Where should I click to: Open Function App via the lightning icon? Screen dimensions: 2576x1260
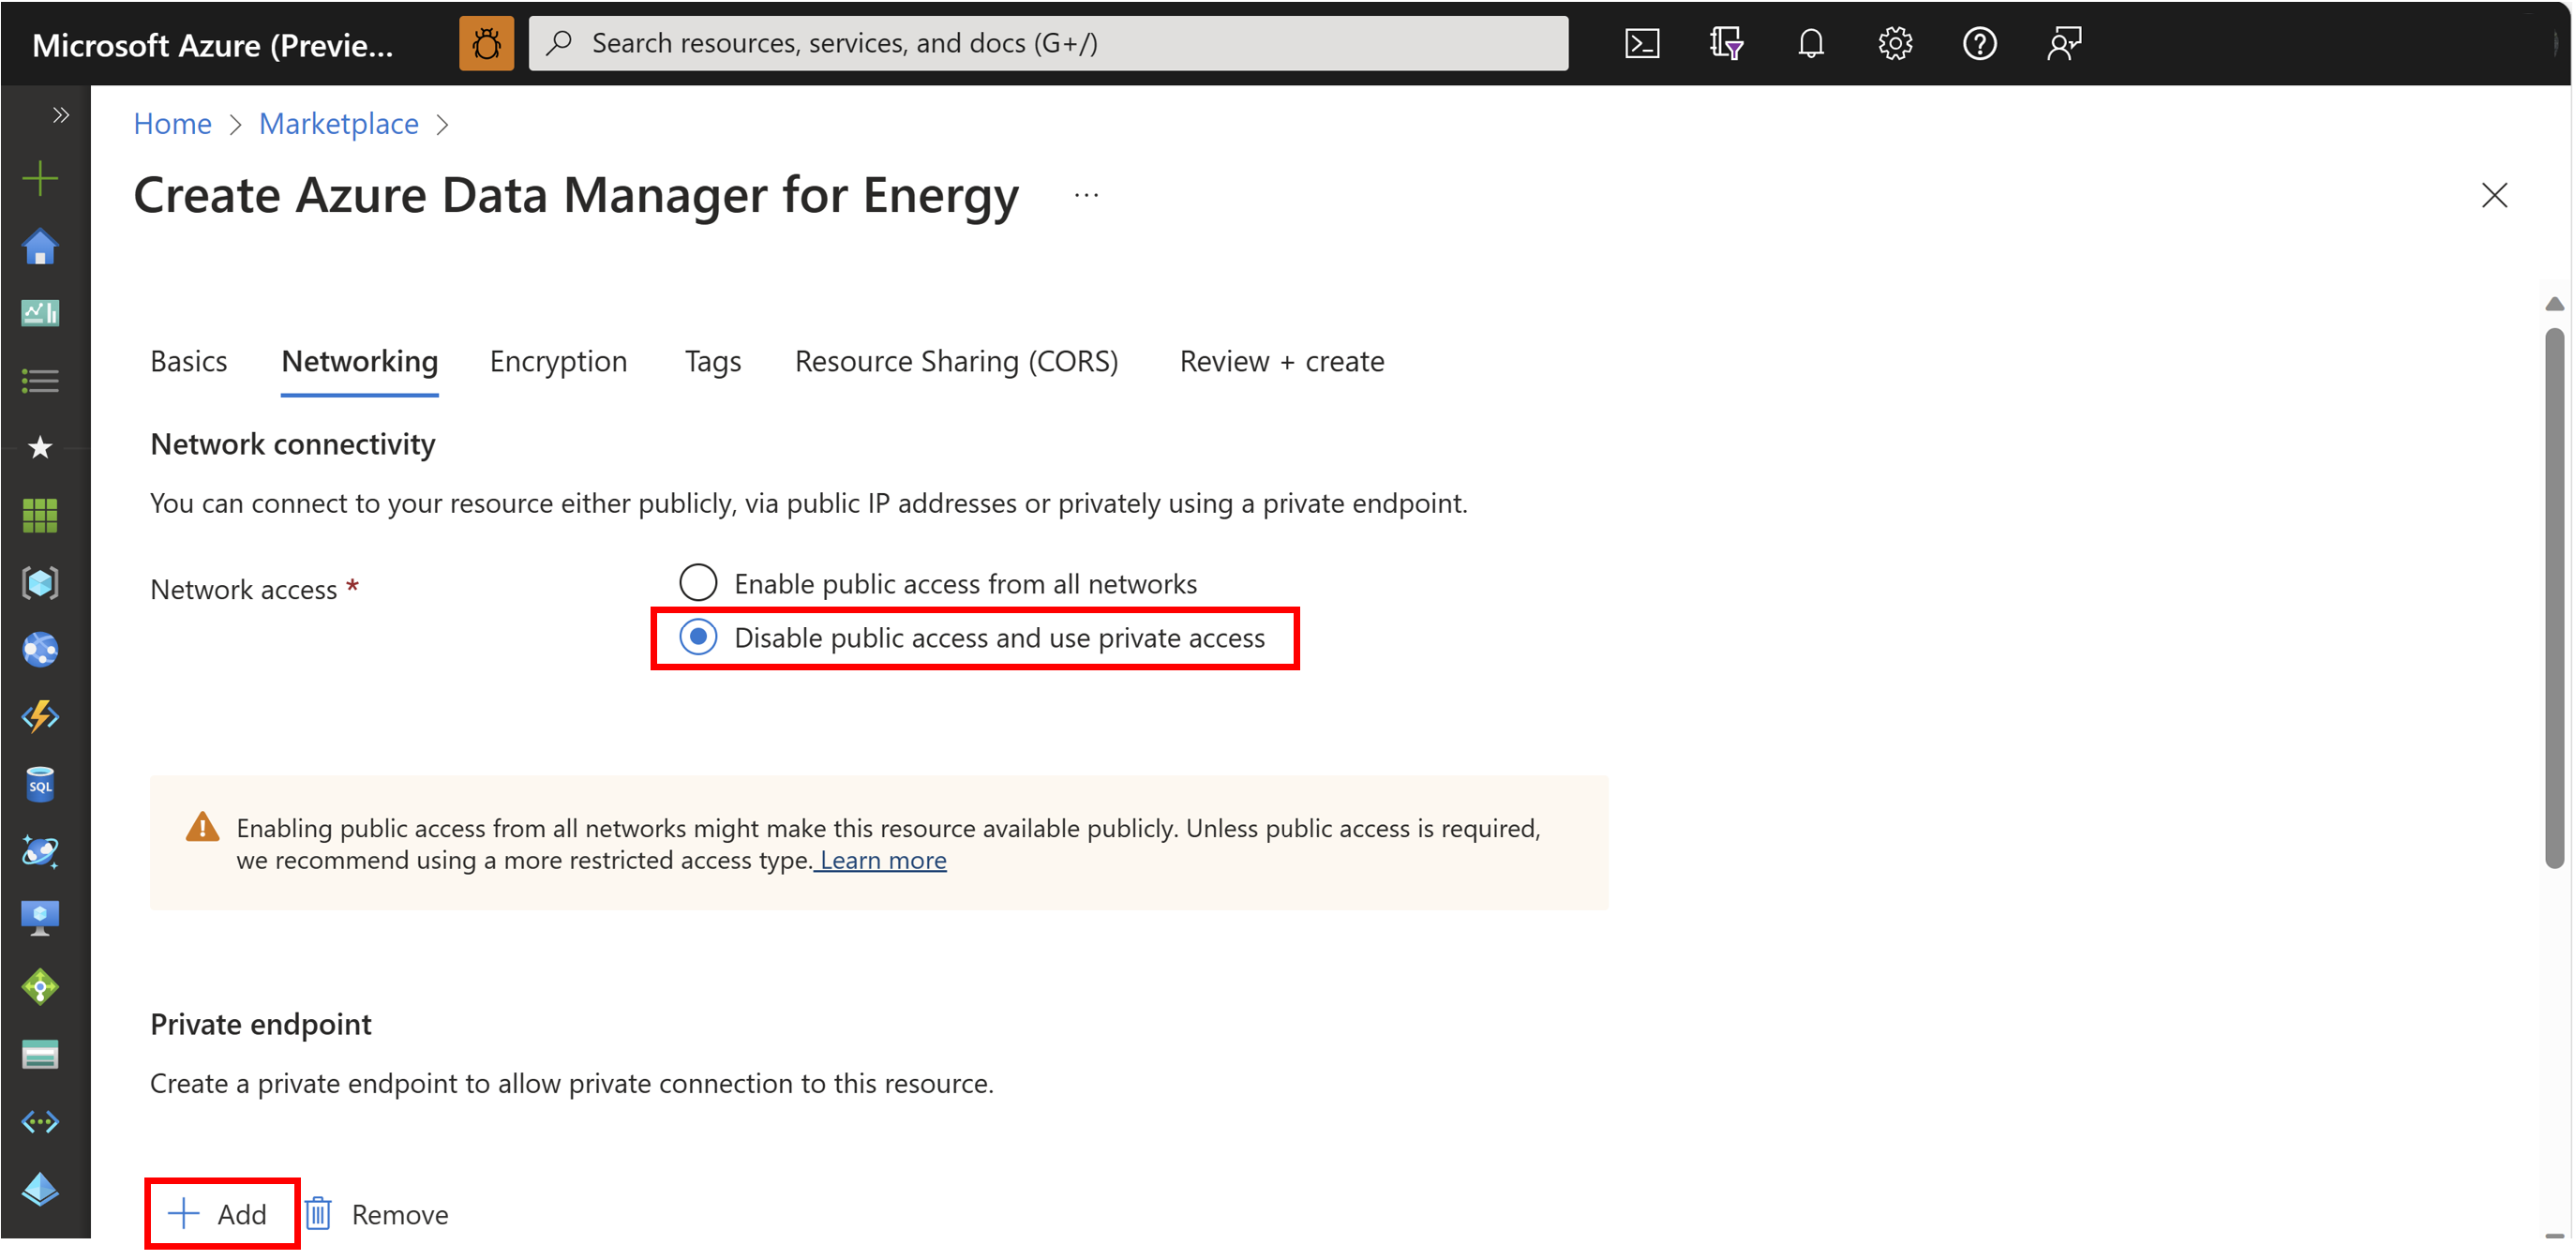click(x=39, y=716)
